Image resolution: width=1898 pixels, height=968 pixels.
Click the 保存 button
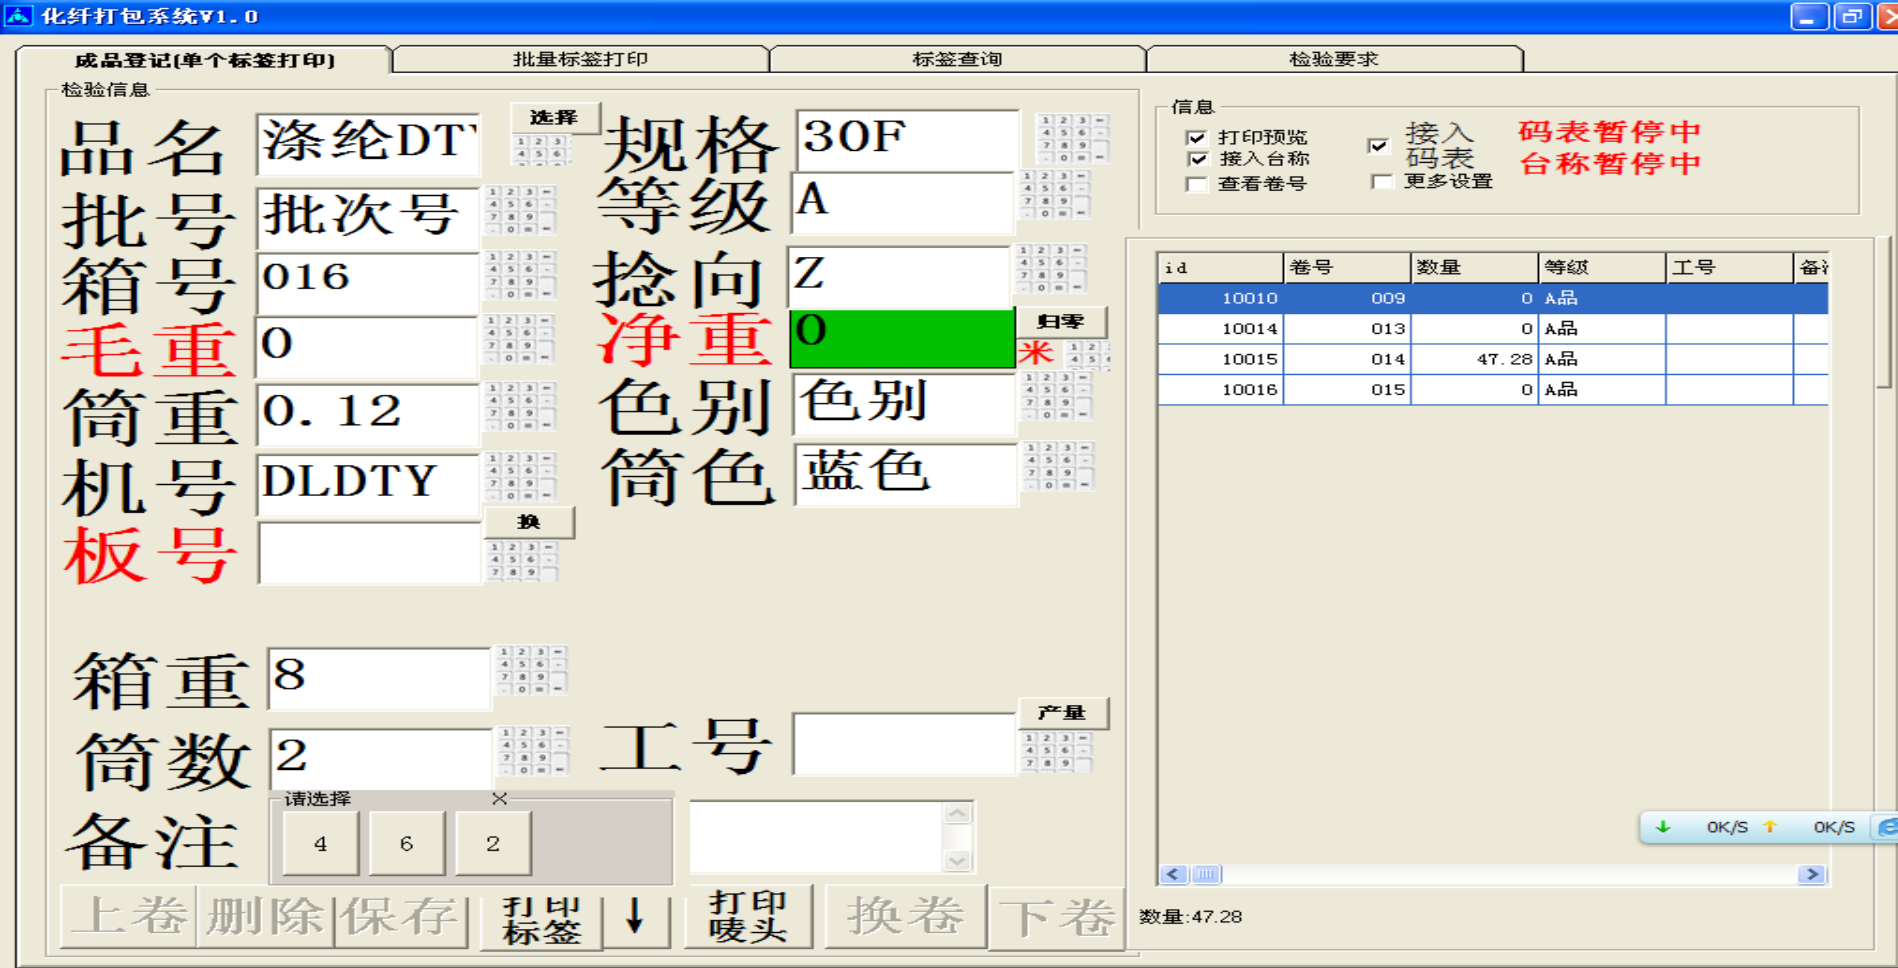point(401,916)
